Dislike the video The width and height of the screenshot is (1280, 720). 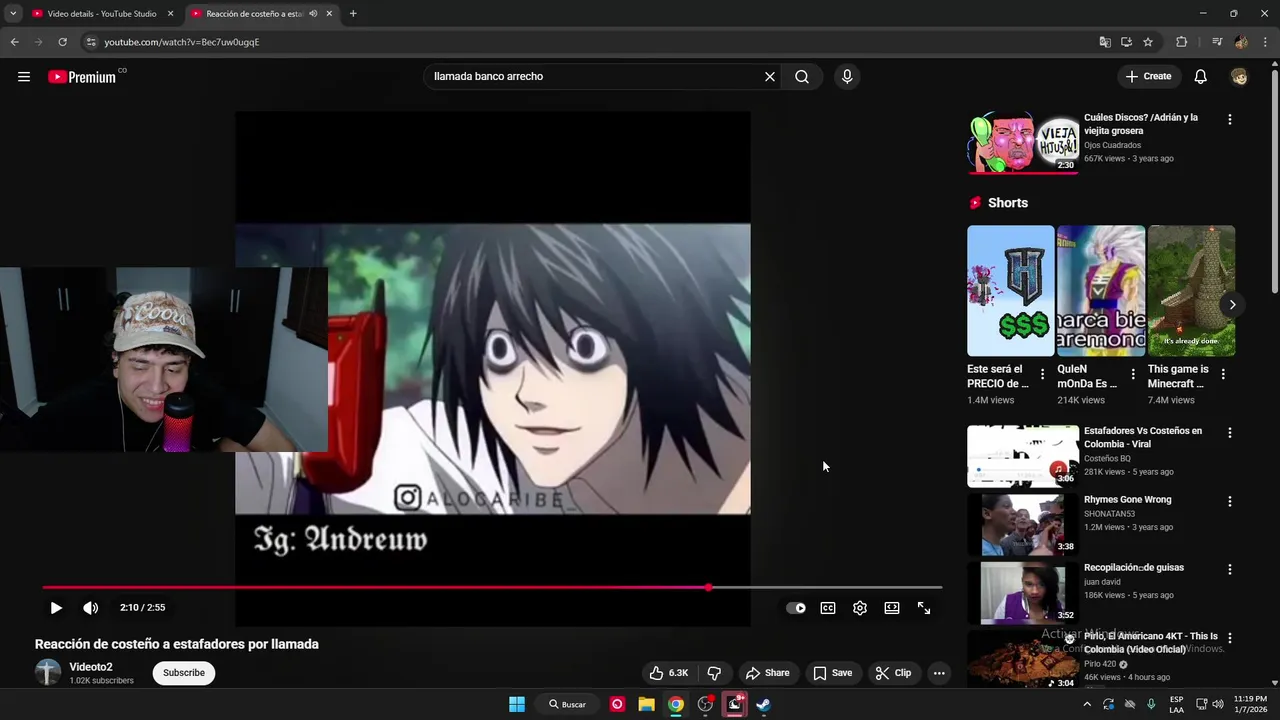point(714,673)
